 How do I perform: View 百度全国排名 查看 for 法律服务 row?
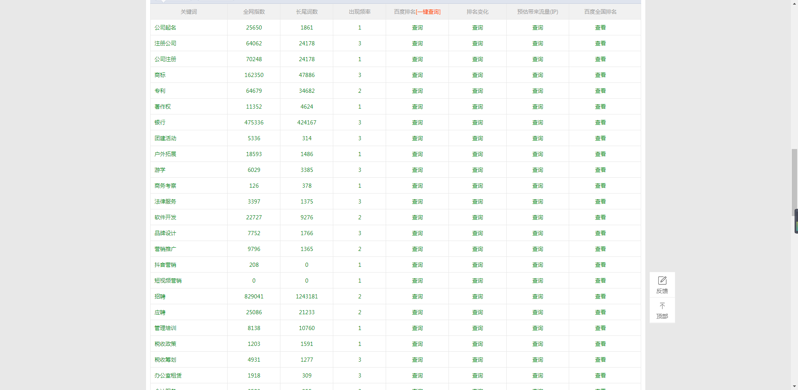pyautogui.click(x=601, y=201)
